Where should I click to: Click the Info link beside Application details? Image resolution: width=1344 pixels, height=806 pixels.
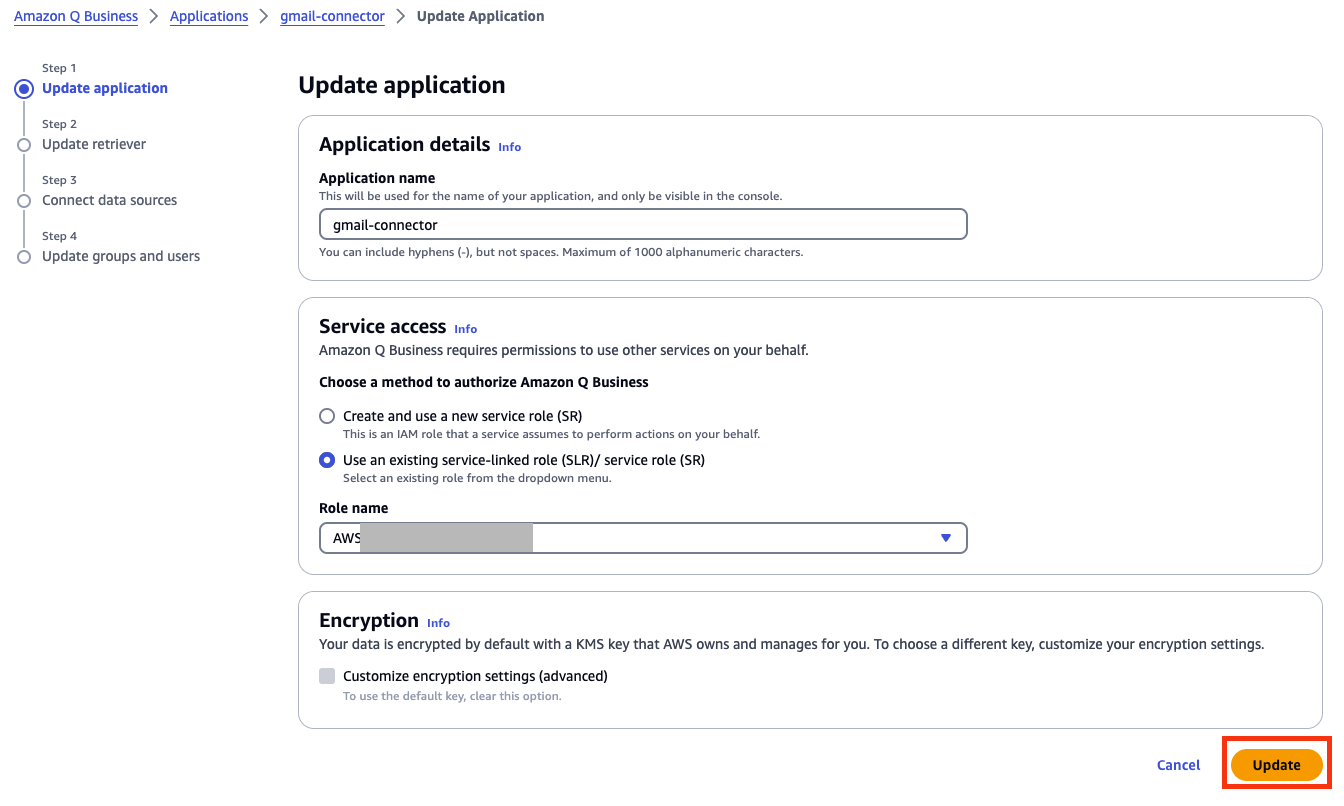pyautogui.click(x=510, y=147)
